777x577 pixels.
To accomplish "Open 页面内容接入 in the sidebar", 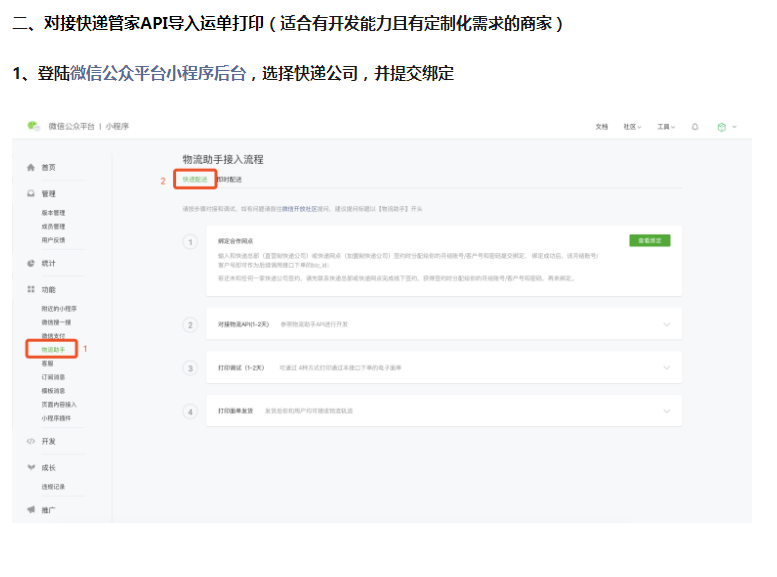I will tap(59, 404).
